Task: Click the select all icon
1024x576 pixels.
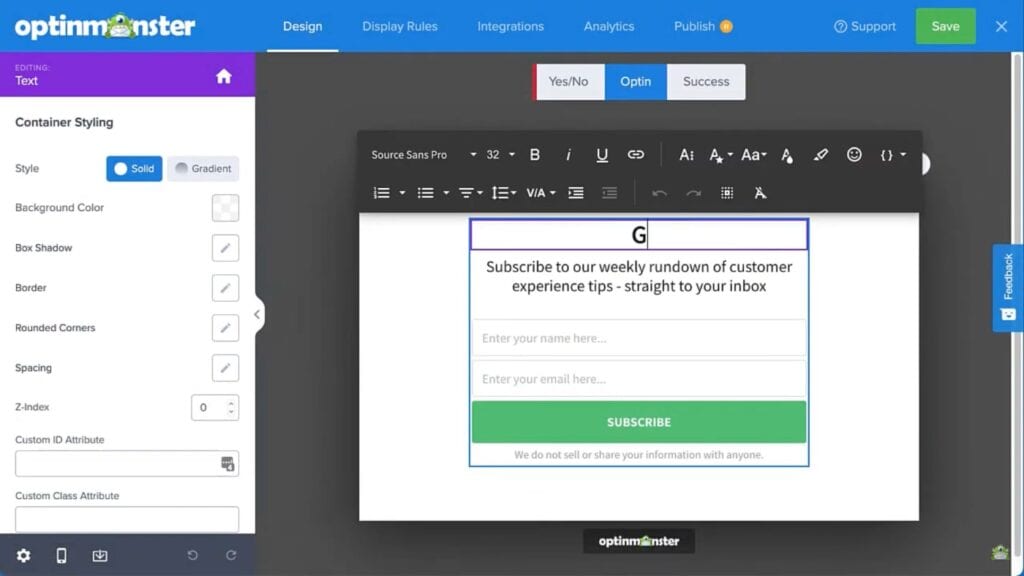Action: pos(727,193)
